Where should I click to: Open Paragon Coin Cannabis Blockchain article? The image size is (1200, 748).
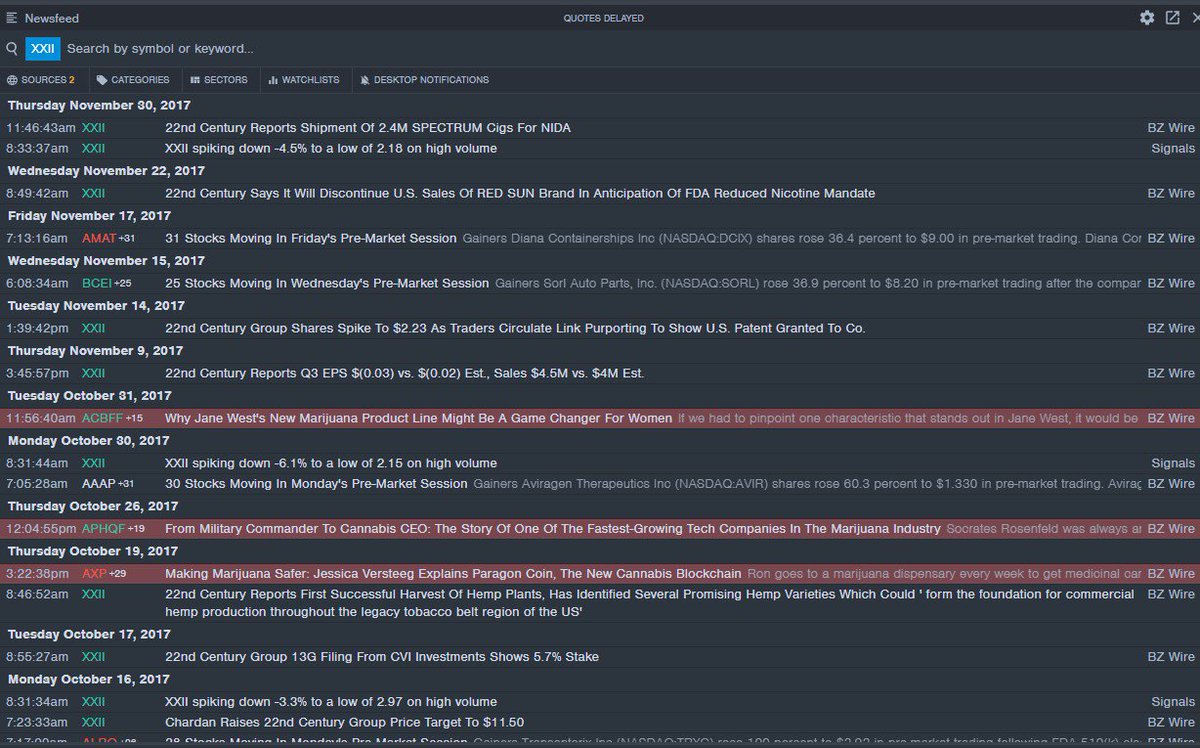(453, 573)
